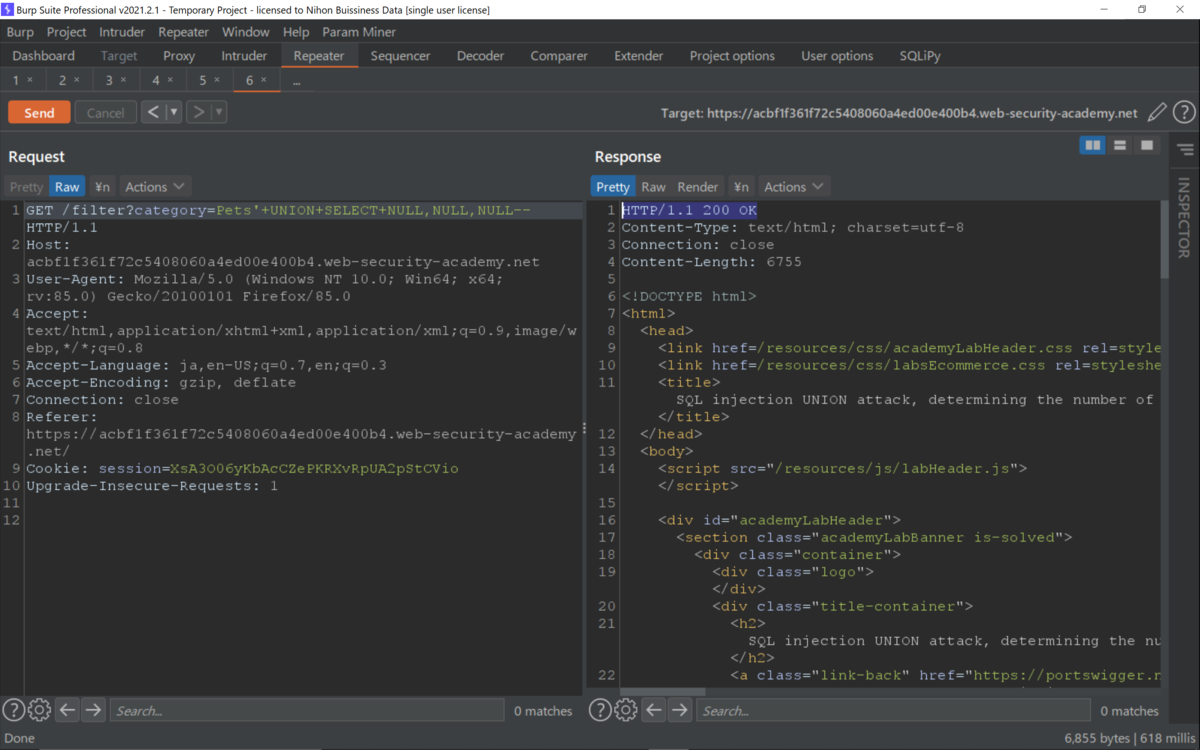
Task: Switch to the Decoder tab
Action: (x=481, y=56)
